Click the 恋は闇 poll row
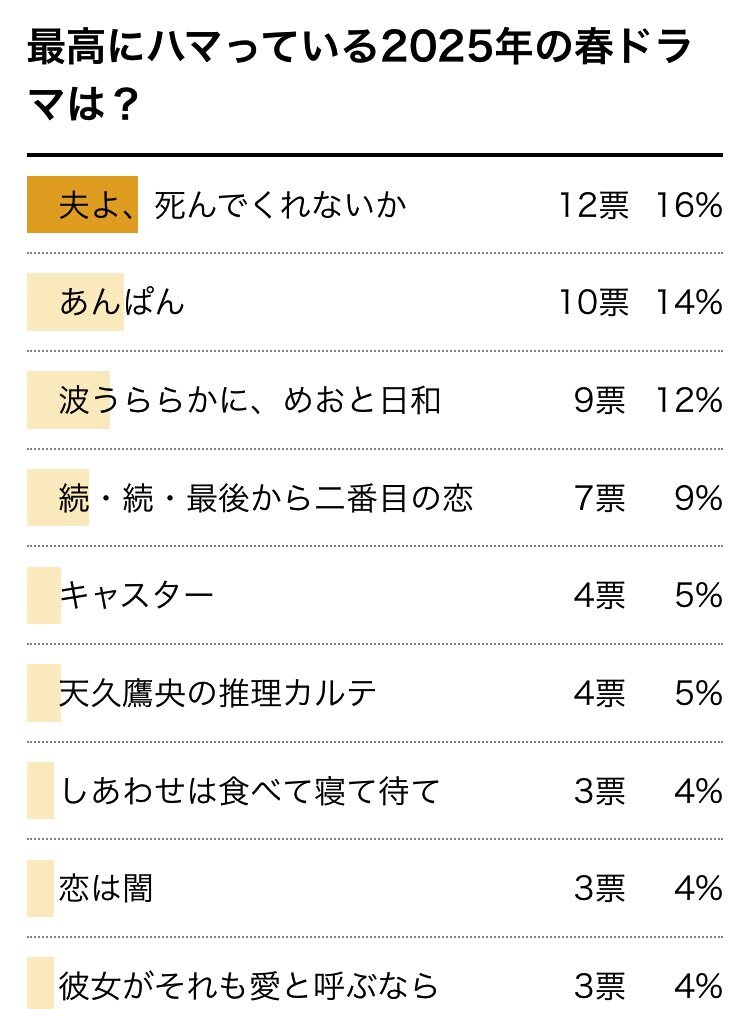 (374, 889)
